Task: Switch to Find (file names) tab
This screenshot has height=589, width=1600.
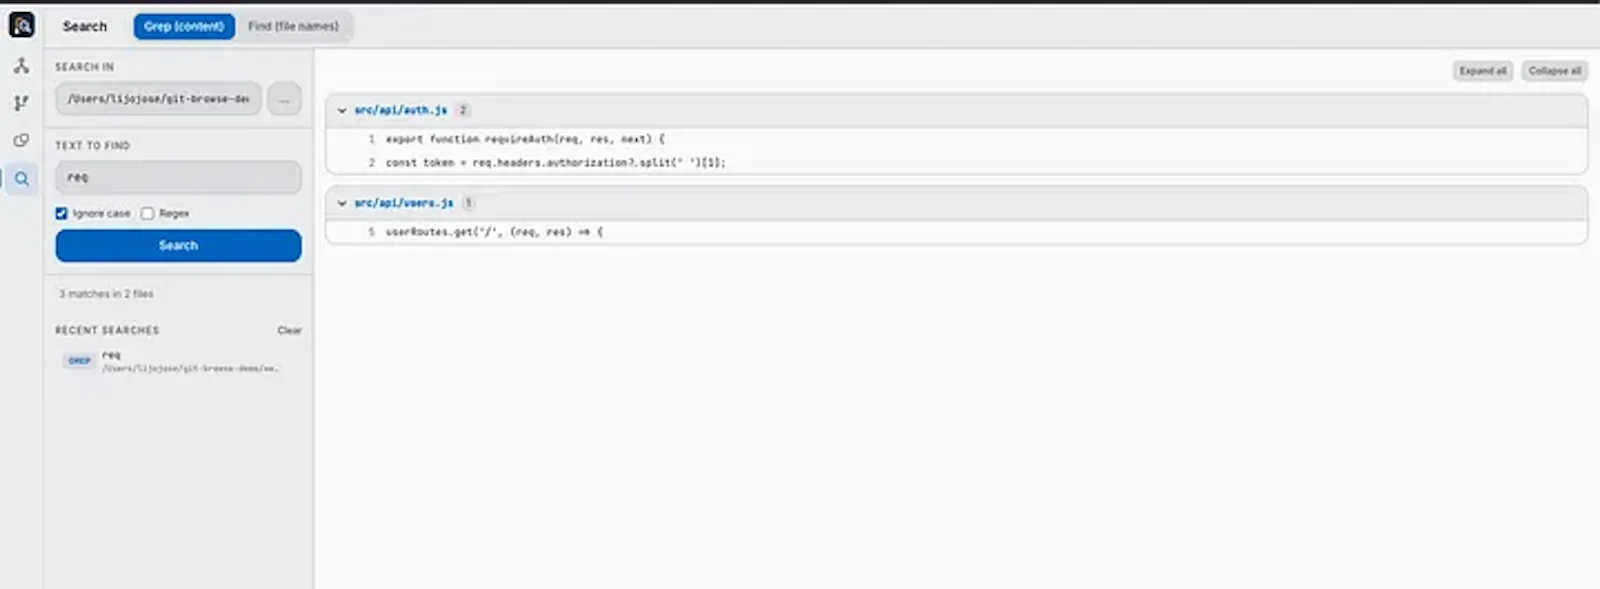Action: (293, 26)
